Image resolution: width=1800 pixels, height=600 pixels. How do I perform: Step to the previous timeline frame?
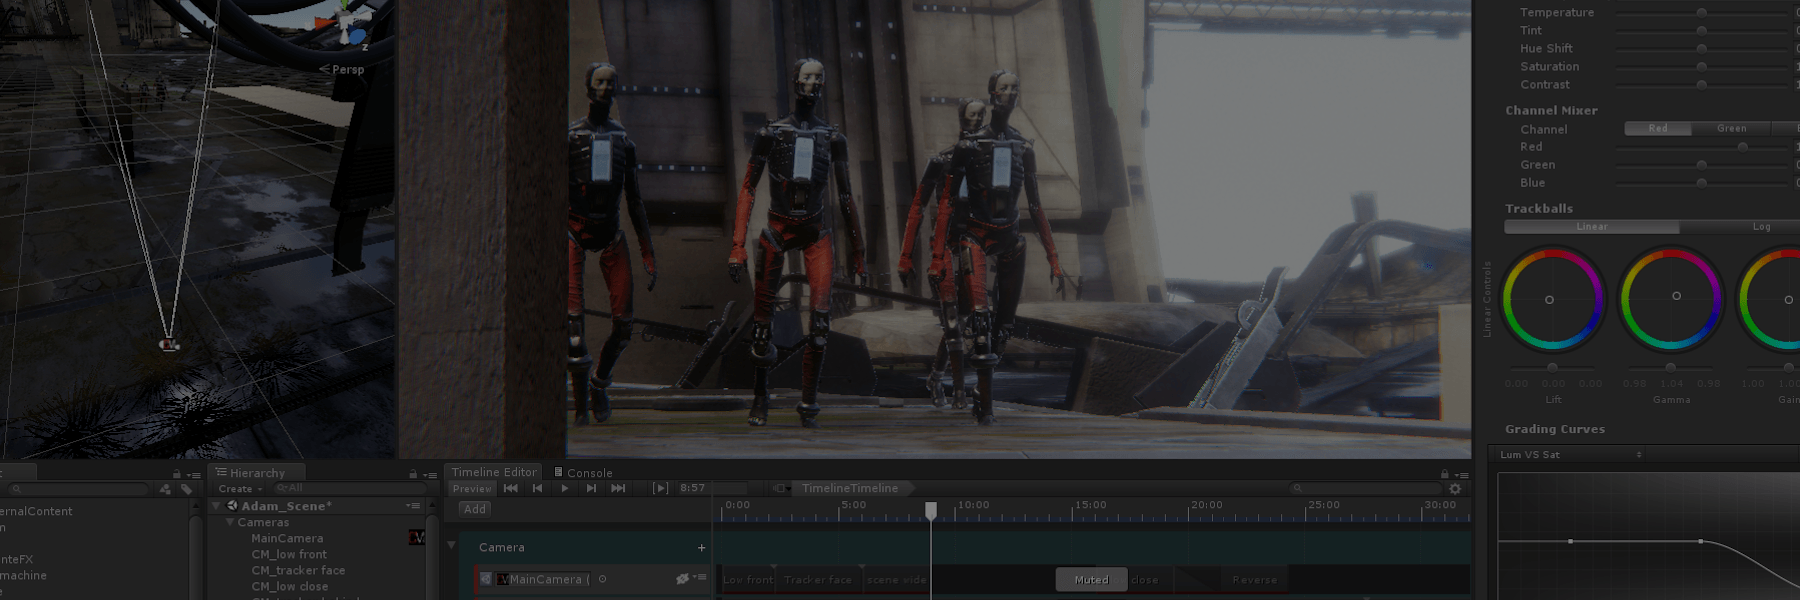coord(538,488)
